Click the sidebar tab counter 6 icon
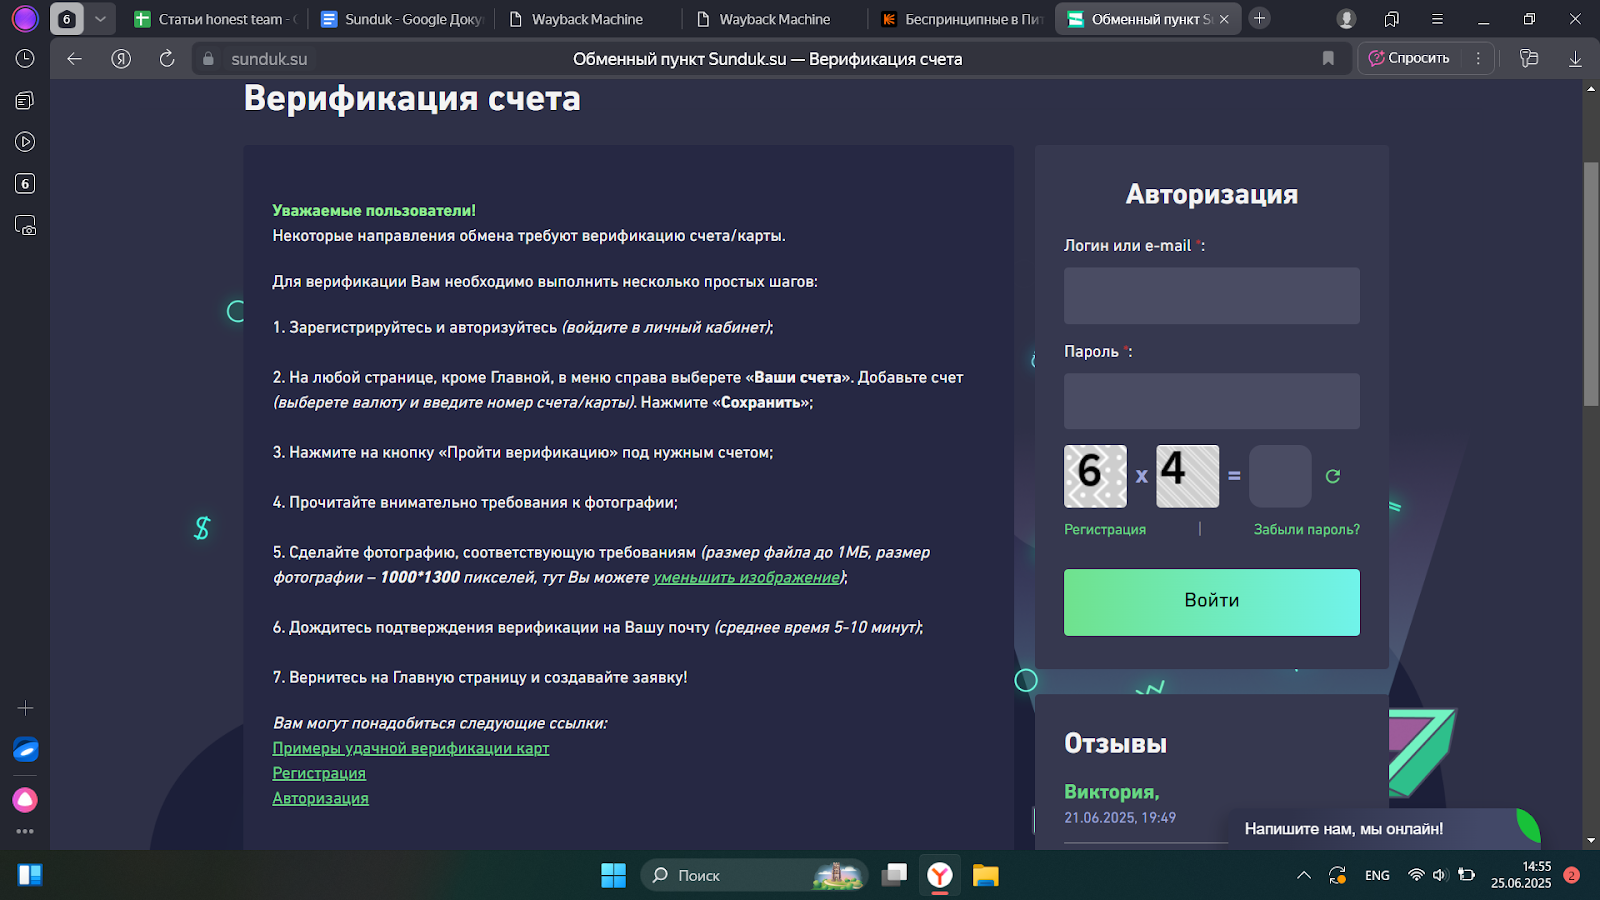Image resolution: width=1600 pixels, height=900 pixels. pyautogui.click(x=25, y=184)
